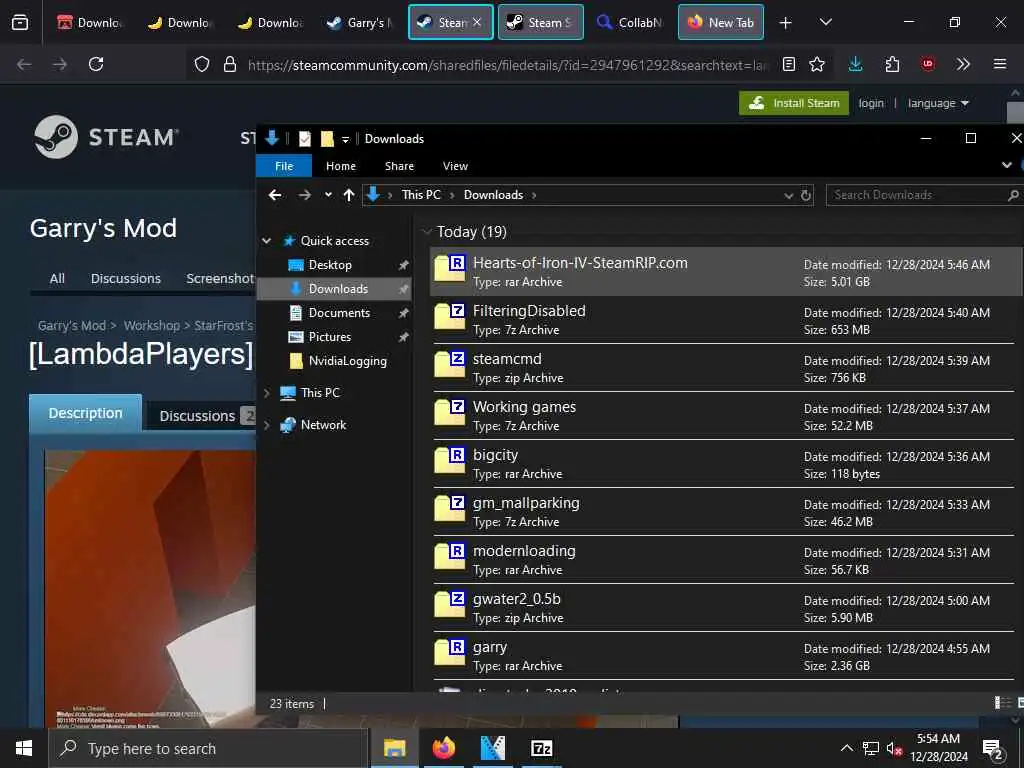
Task: Open the Steam language dropdown
Action: [x=938, y=103]
